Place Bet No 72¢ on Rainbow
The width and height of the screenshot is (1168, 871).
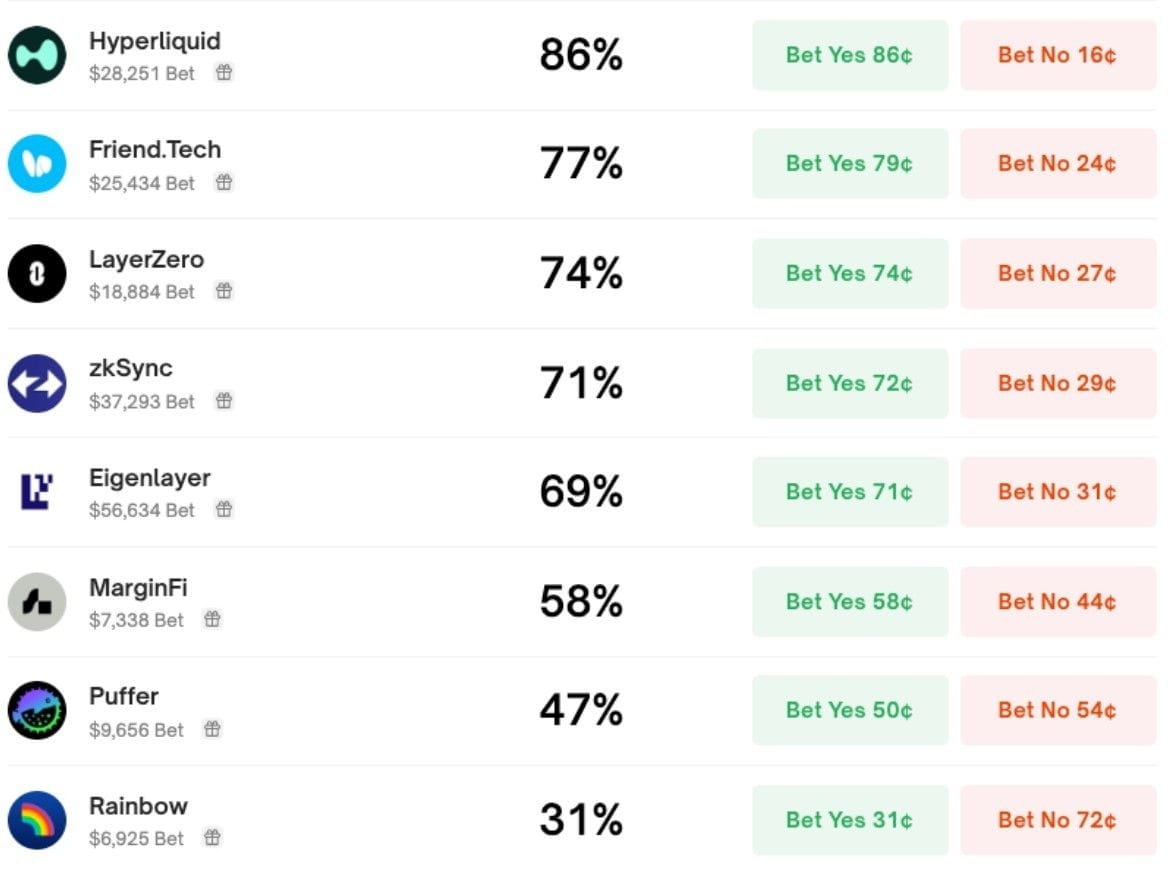coord(1057,820)
